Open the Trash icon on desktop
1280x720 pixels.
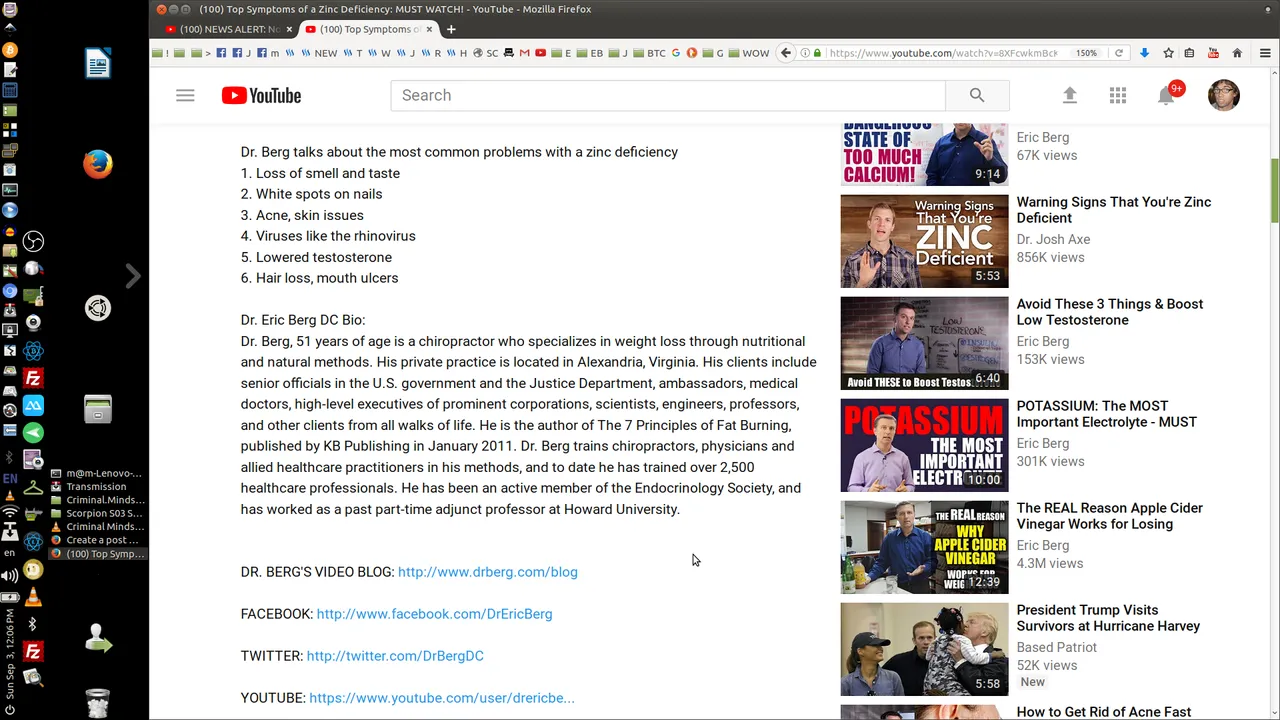click(x=97, y=702)
